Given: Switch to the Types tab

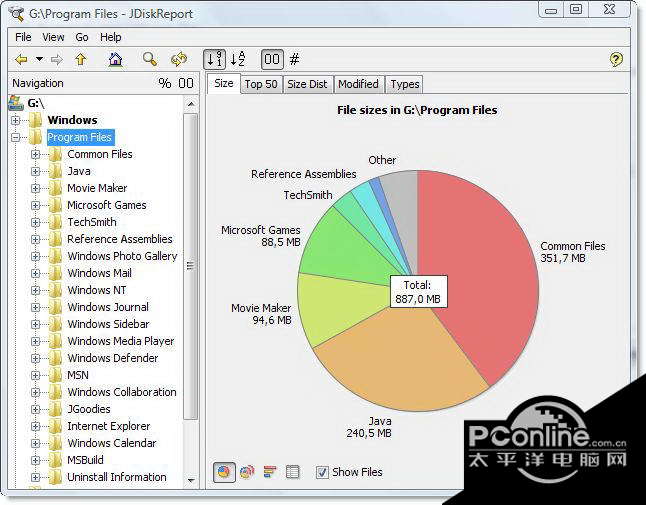Looking at the screenshot, I should 405,84.
